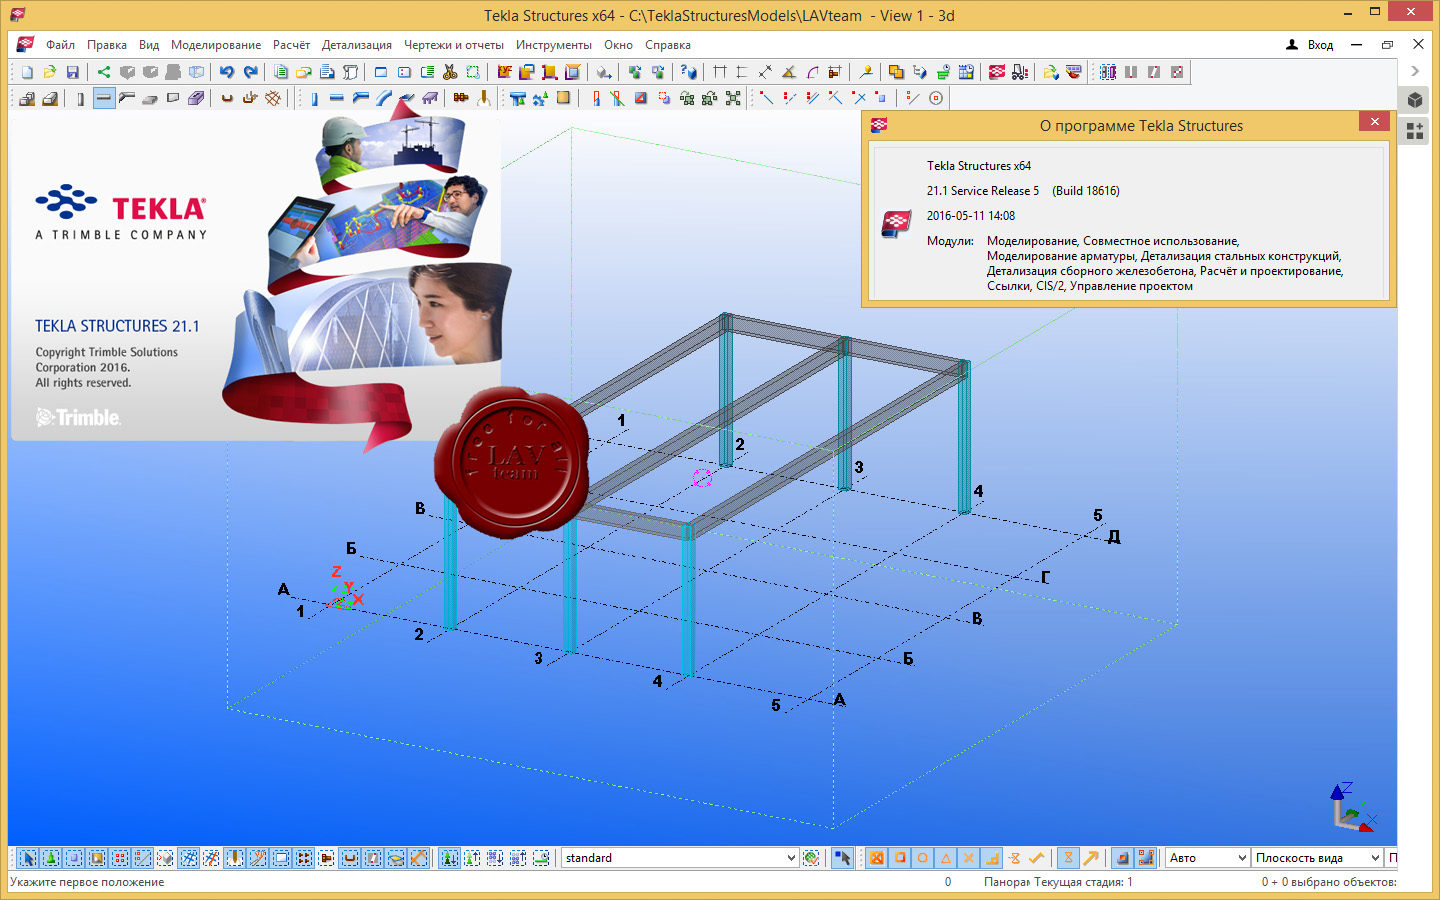Image resolution: width=1440 pixels, height=900 pixels.
Task: Click the measure angle icon
Action: click(x=789, y=72)
